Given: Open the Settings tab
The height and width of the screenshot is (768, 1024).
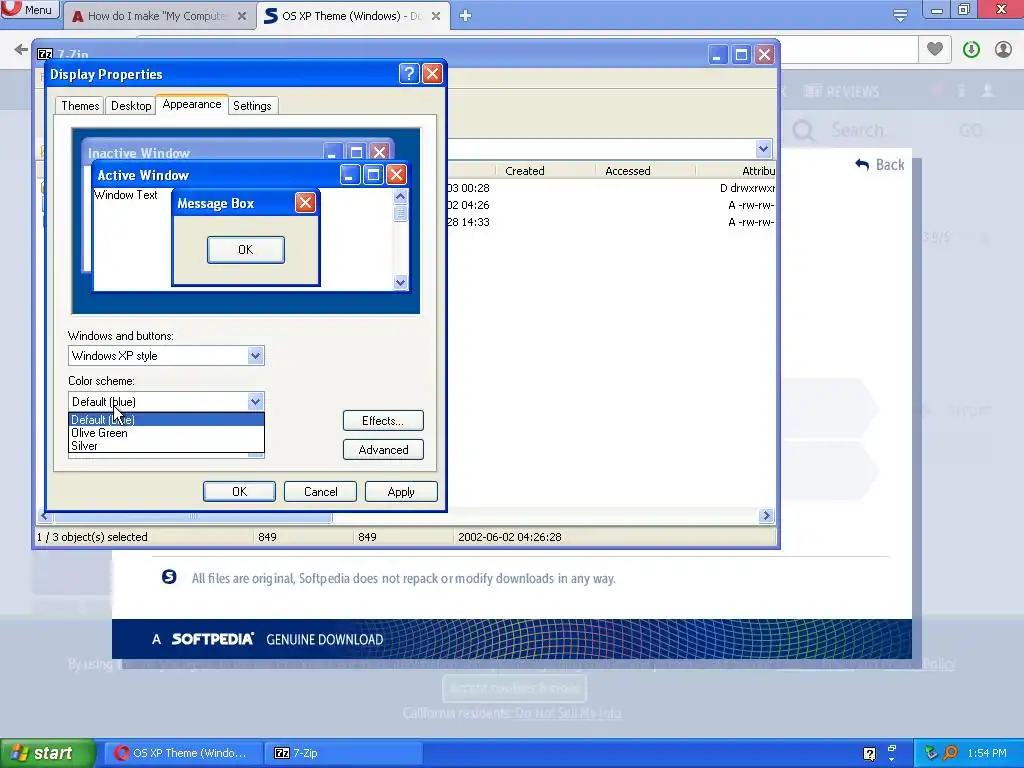Looking at the screenshot, I should pos(252,106).
